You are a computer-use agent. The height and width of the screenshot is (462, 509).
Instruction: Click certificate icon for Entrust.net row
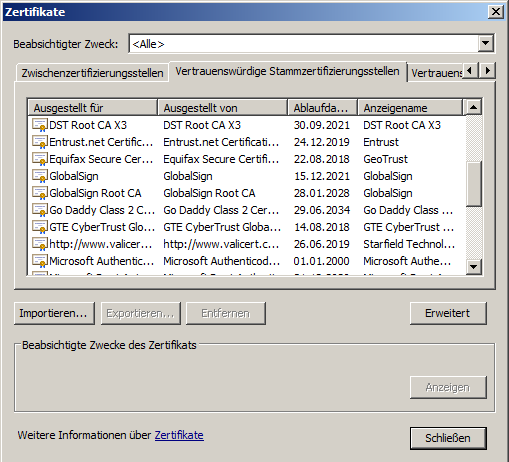(39, 142)
